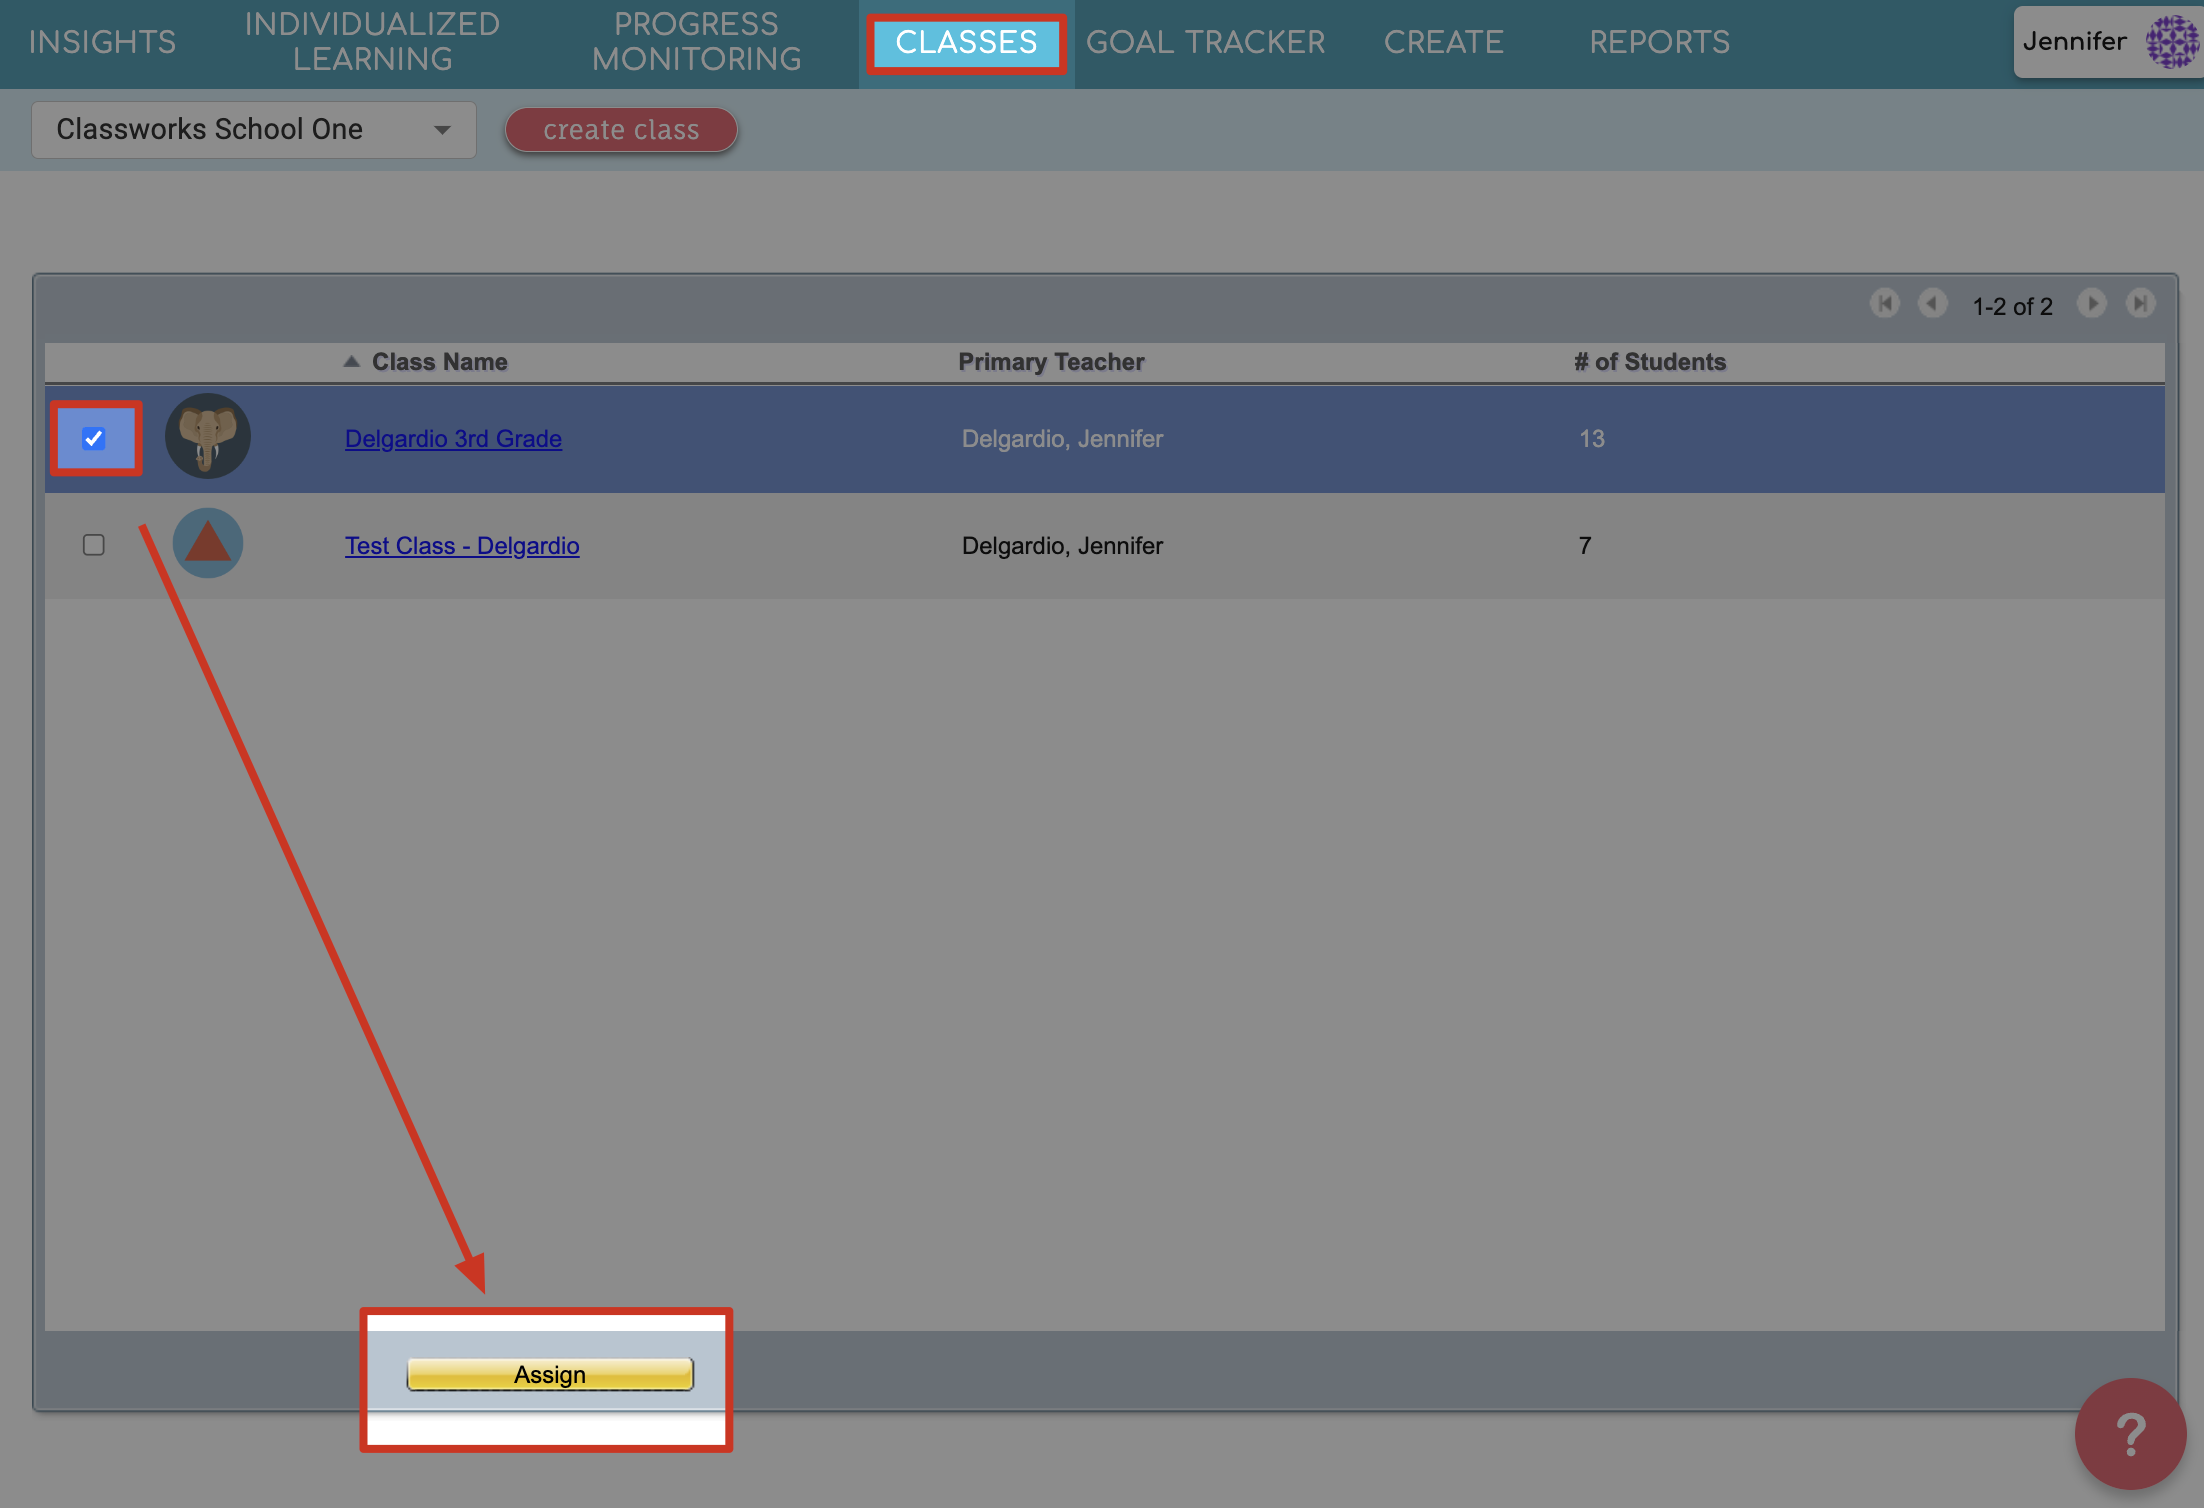Click the elephant avatar for Delgardio 3rd Grade
The width and height of the screenshot is (2204, 1508).
[207, 437]
